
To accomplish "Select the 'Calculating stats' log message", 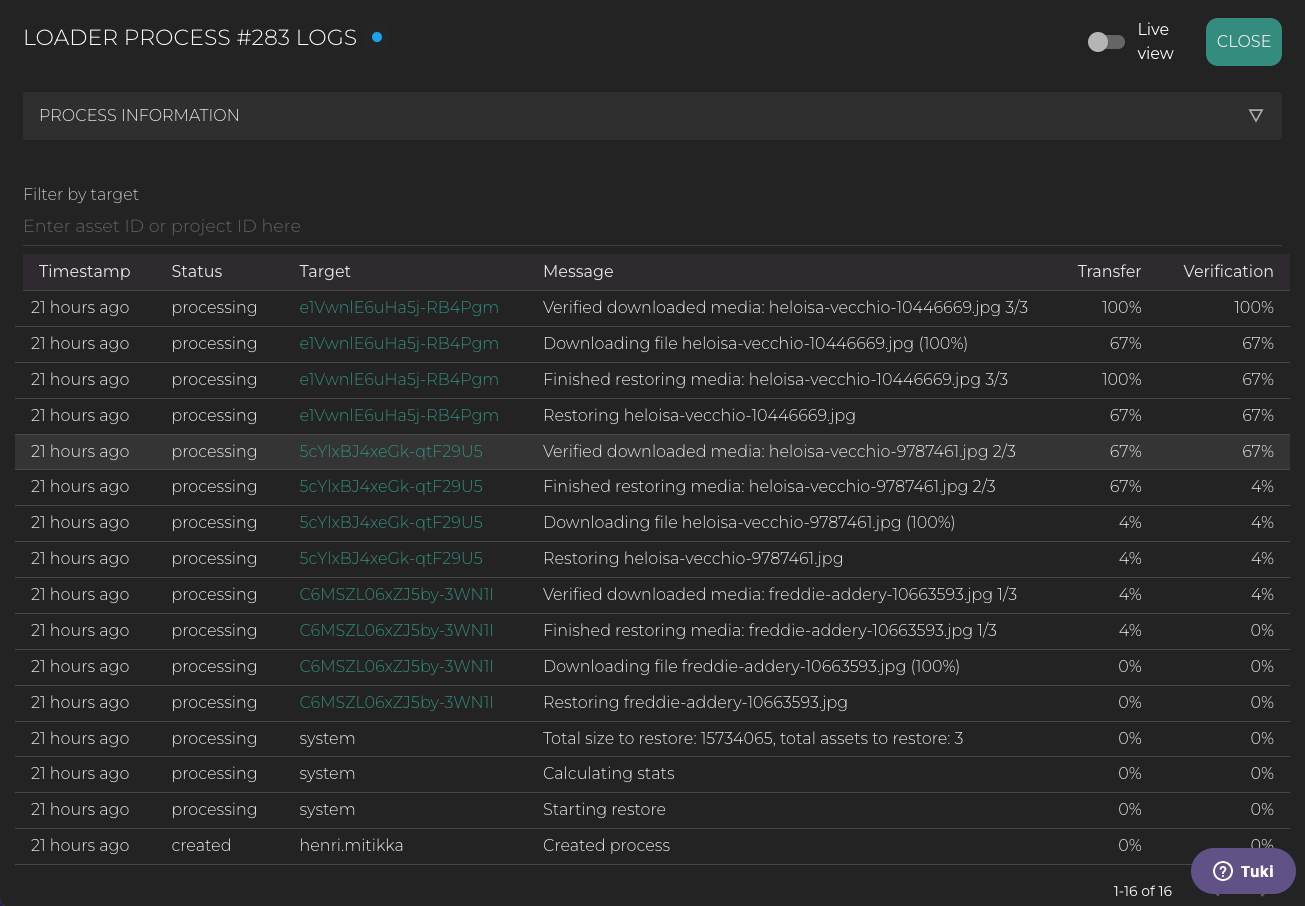I will (608, 773).
